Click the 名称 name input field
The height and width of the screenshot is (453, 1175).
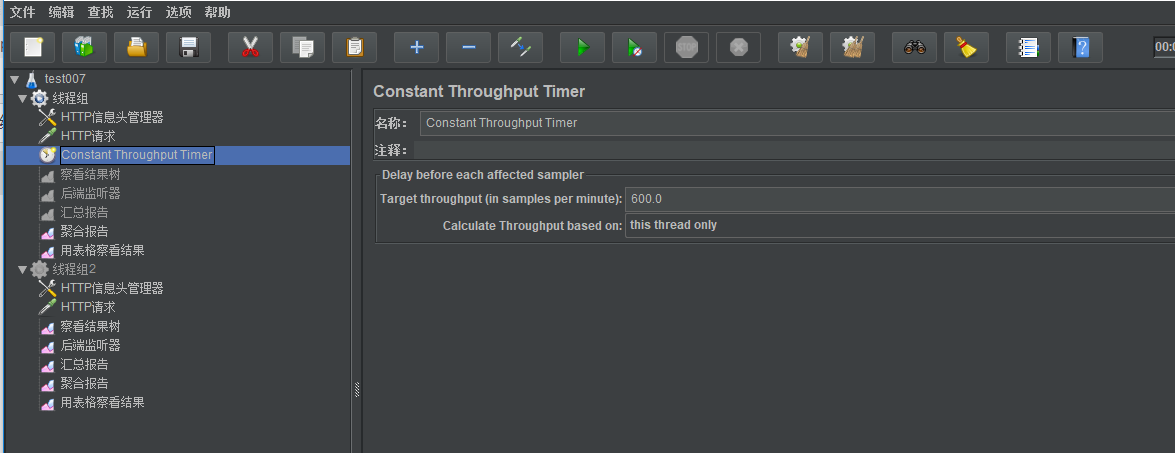[x=797, y=123]
